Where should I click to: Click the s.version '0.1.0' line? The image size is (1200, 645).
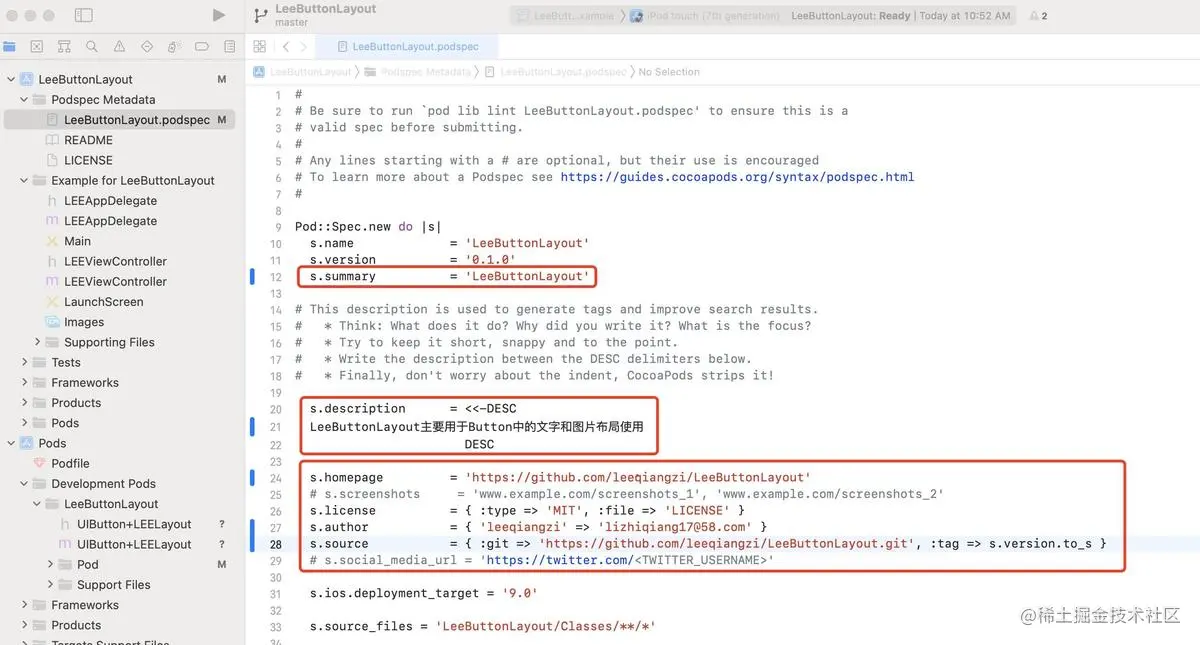point(413,260)
